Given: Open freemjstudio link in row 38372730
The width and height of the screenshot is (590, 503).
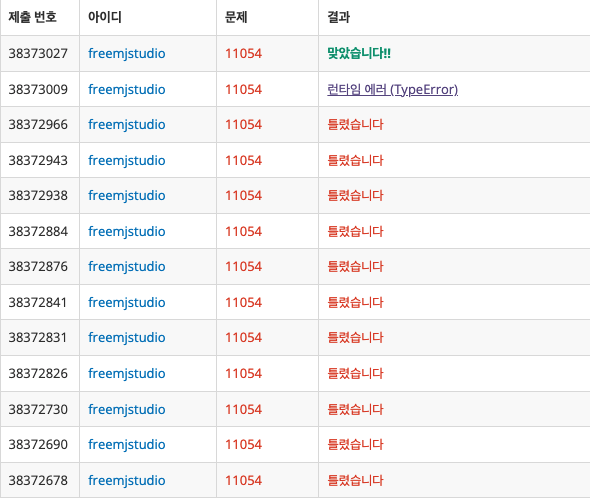Looking at the screenshot, I should (126, 410).
